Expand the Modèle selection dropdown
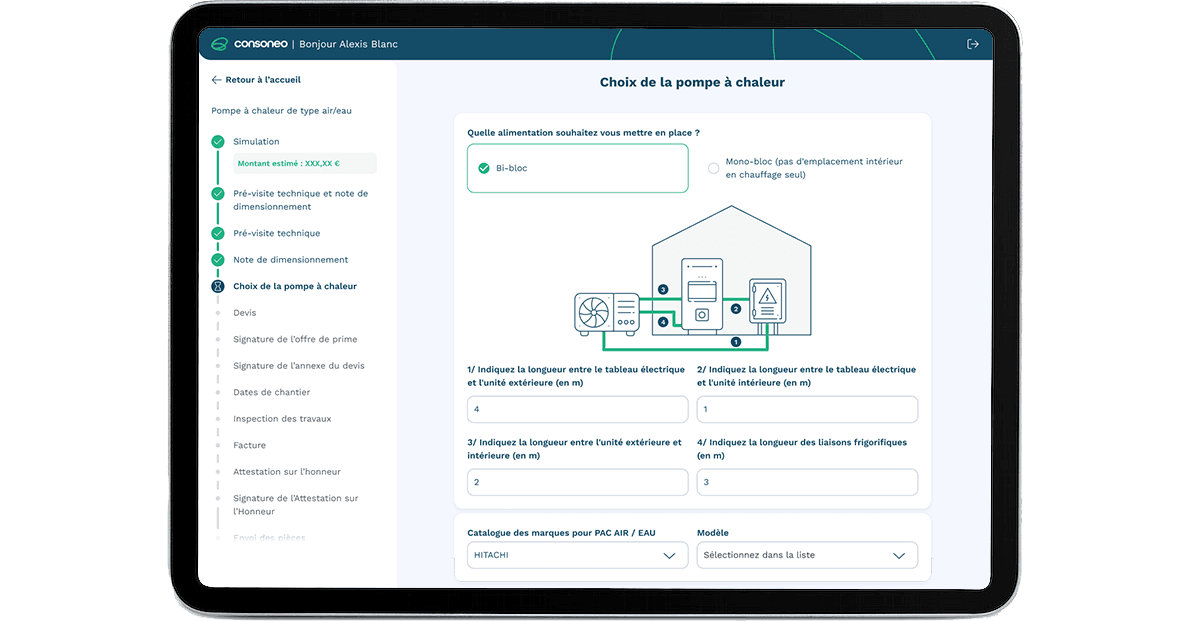The width and height of the screenshot is (1200, 621). click(806, 555)
